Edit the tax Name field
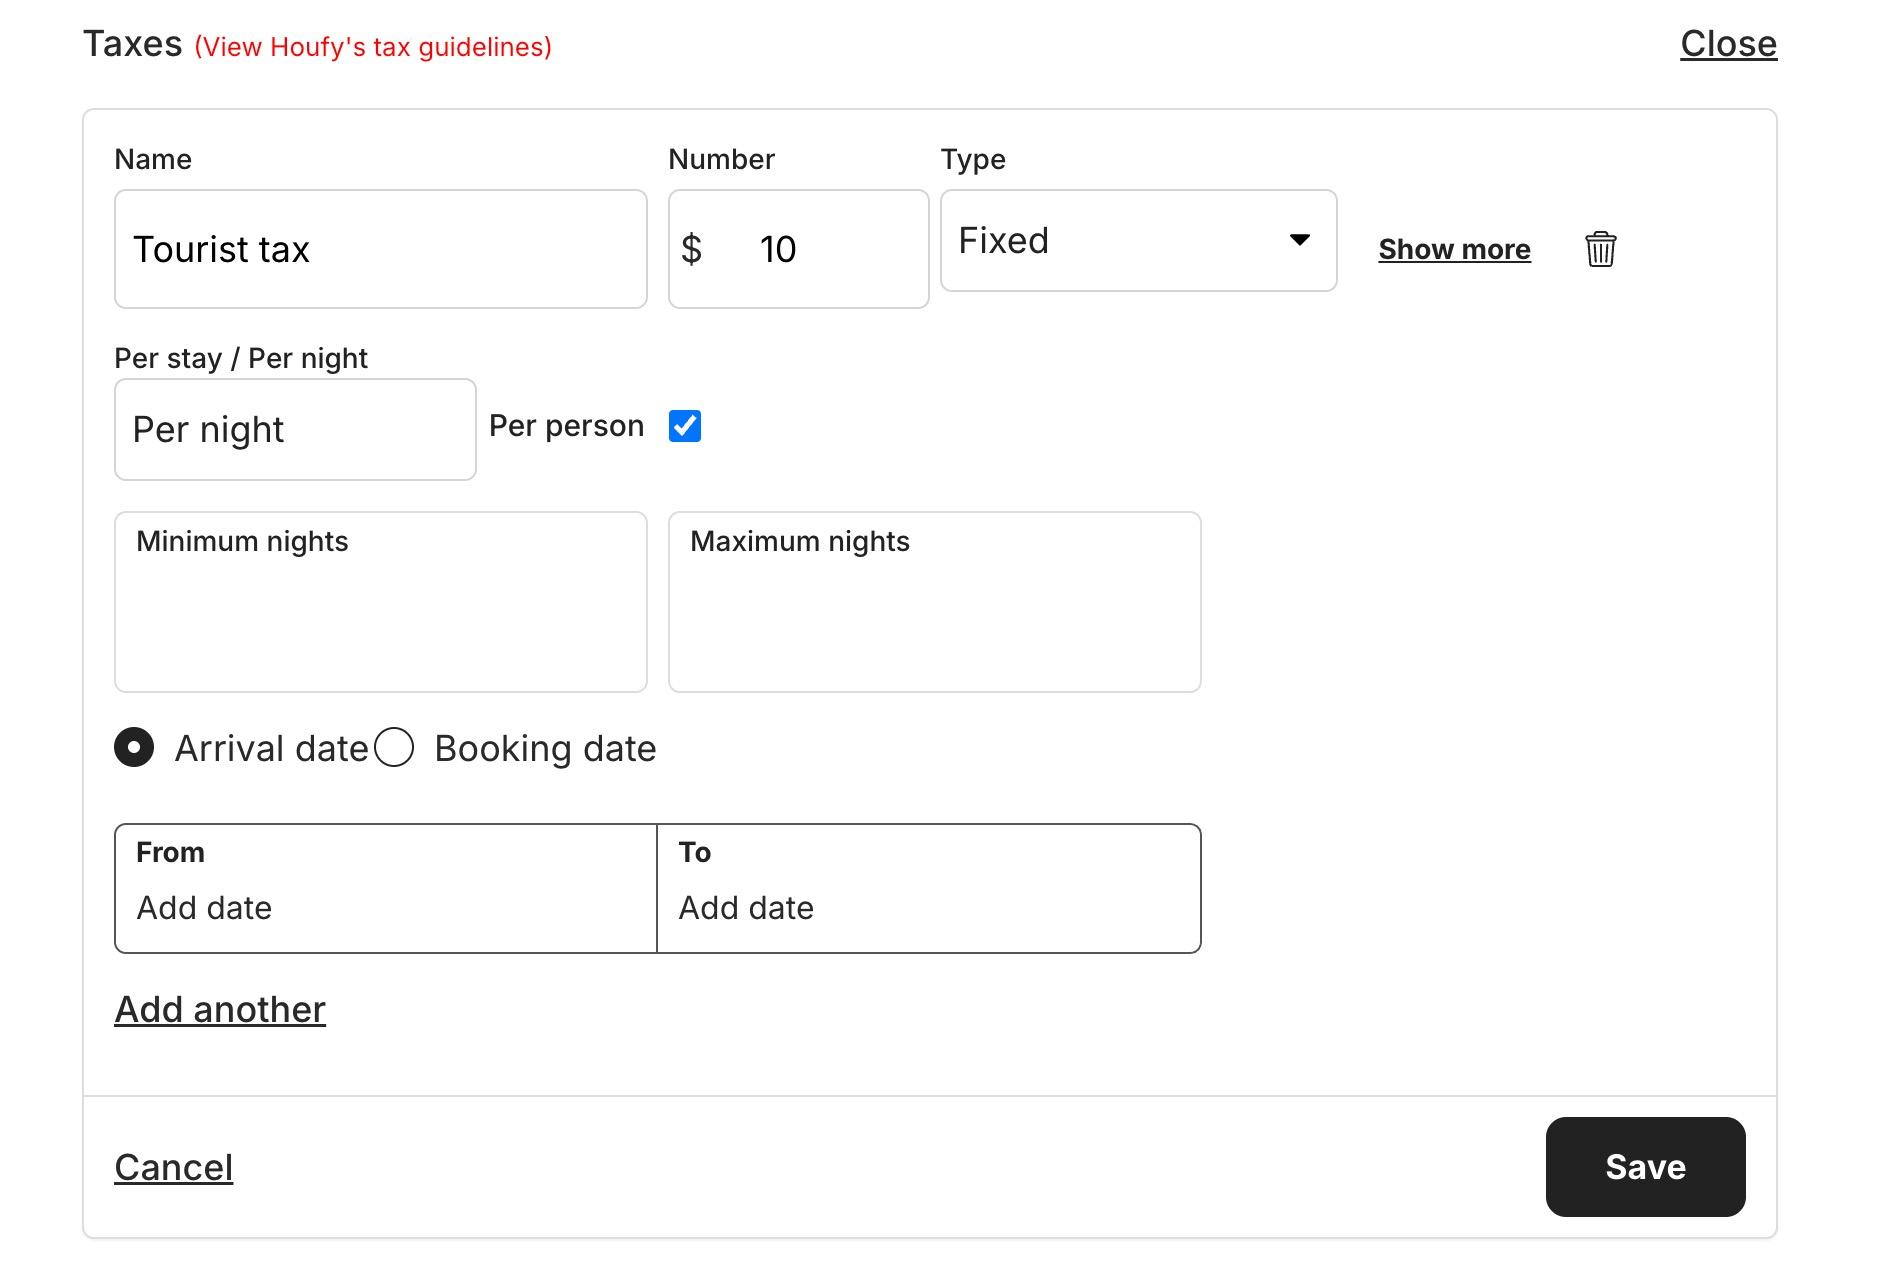Viewport: 1892px width, 1268px height. 380,248
